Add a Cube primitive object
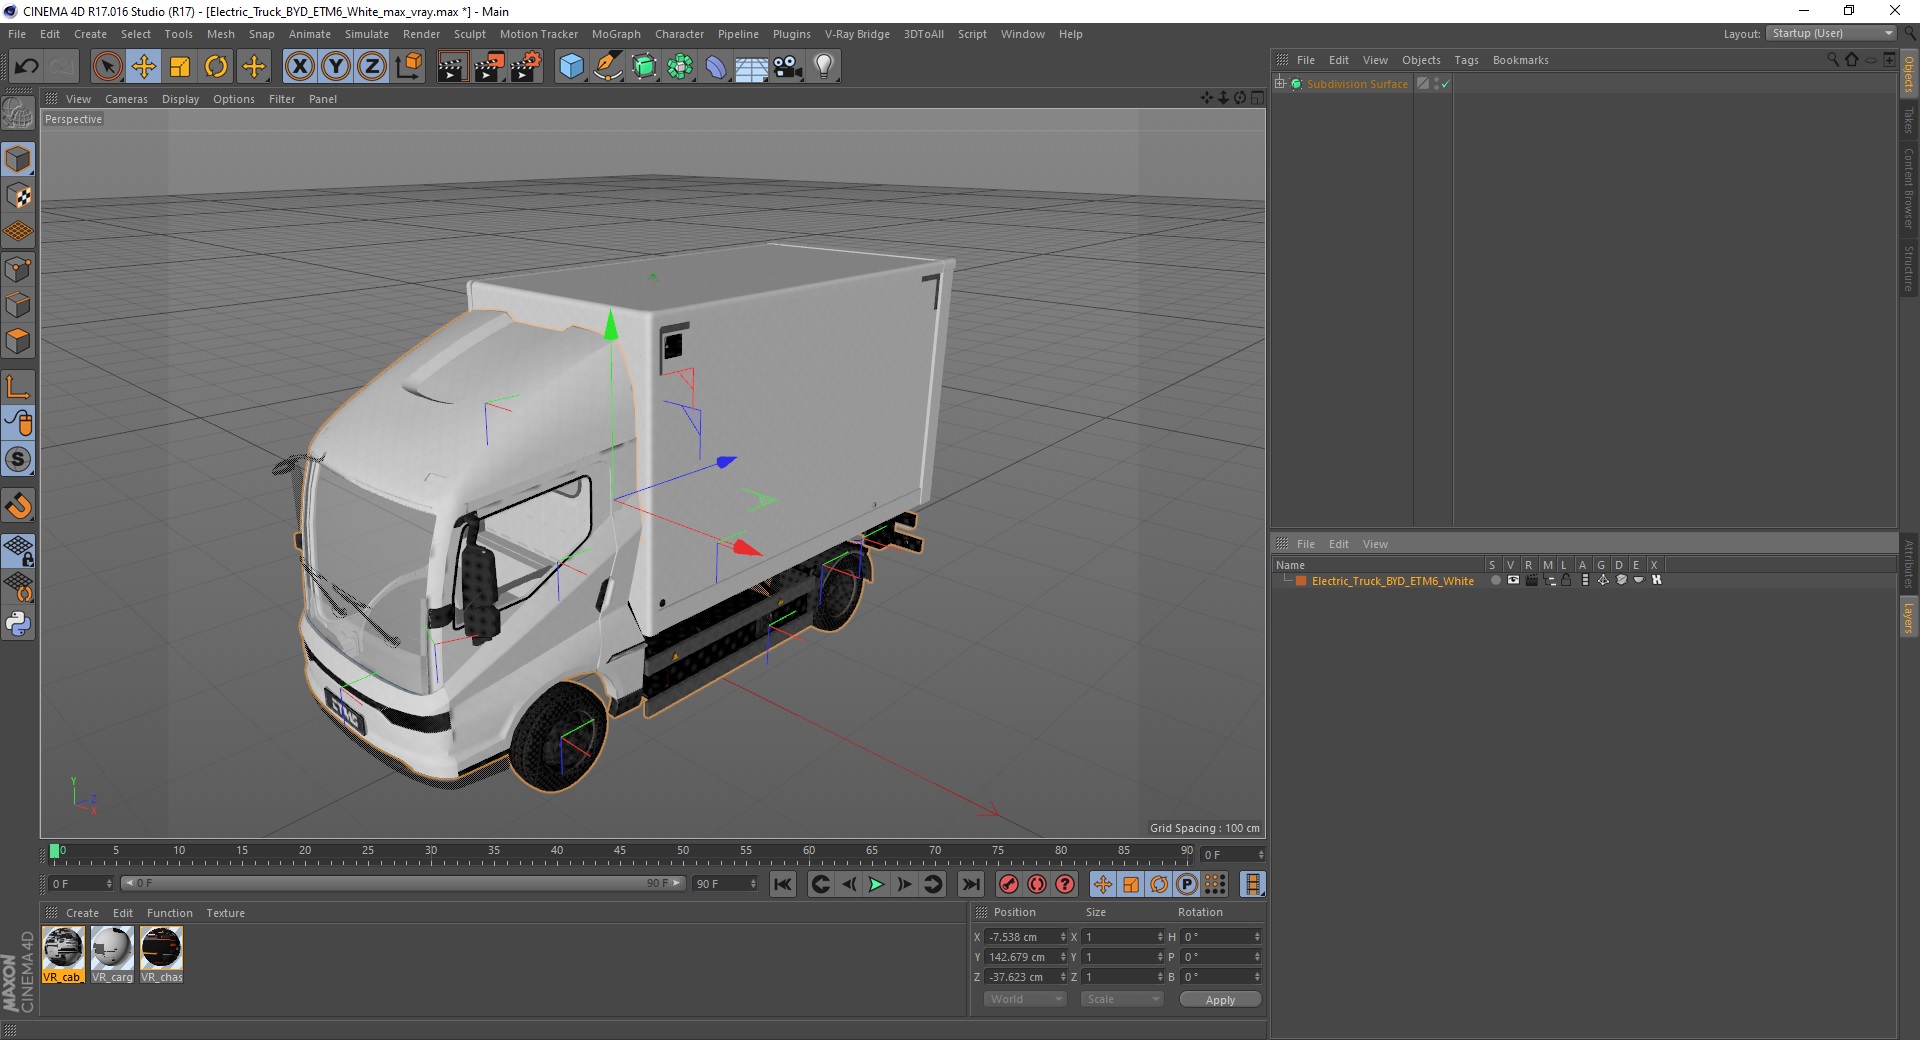The image size is (1920, 1040). 571,67
